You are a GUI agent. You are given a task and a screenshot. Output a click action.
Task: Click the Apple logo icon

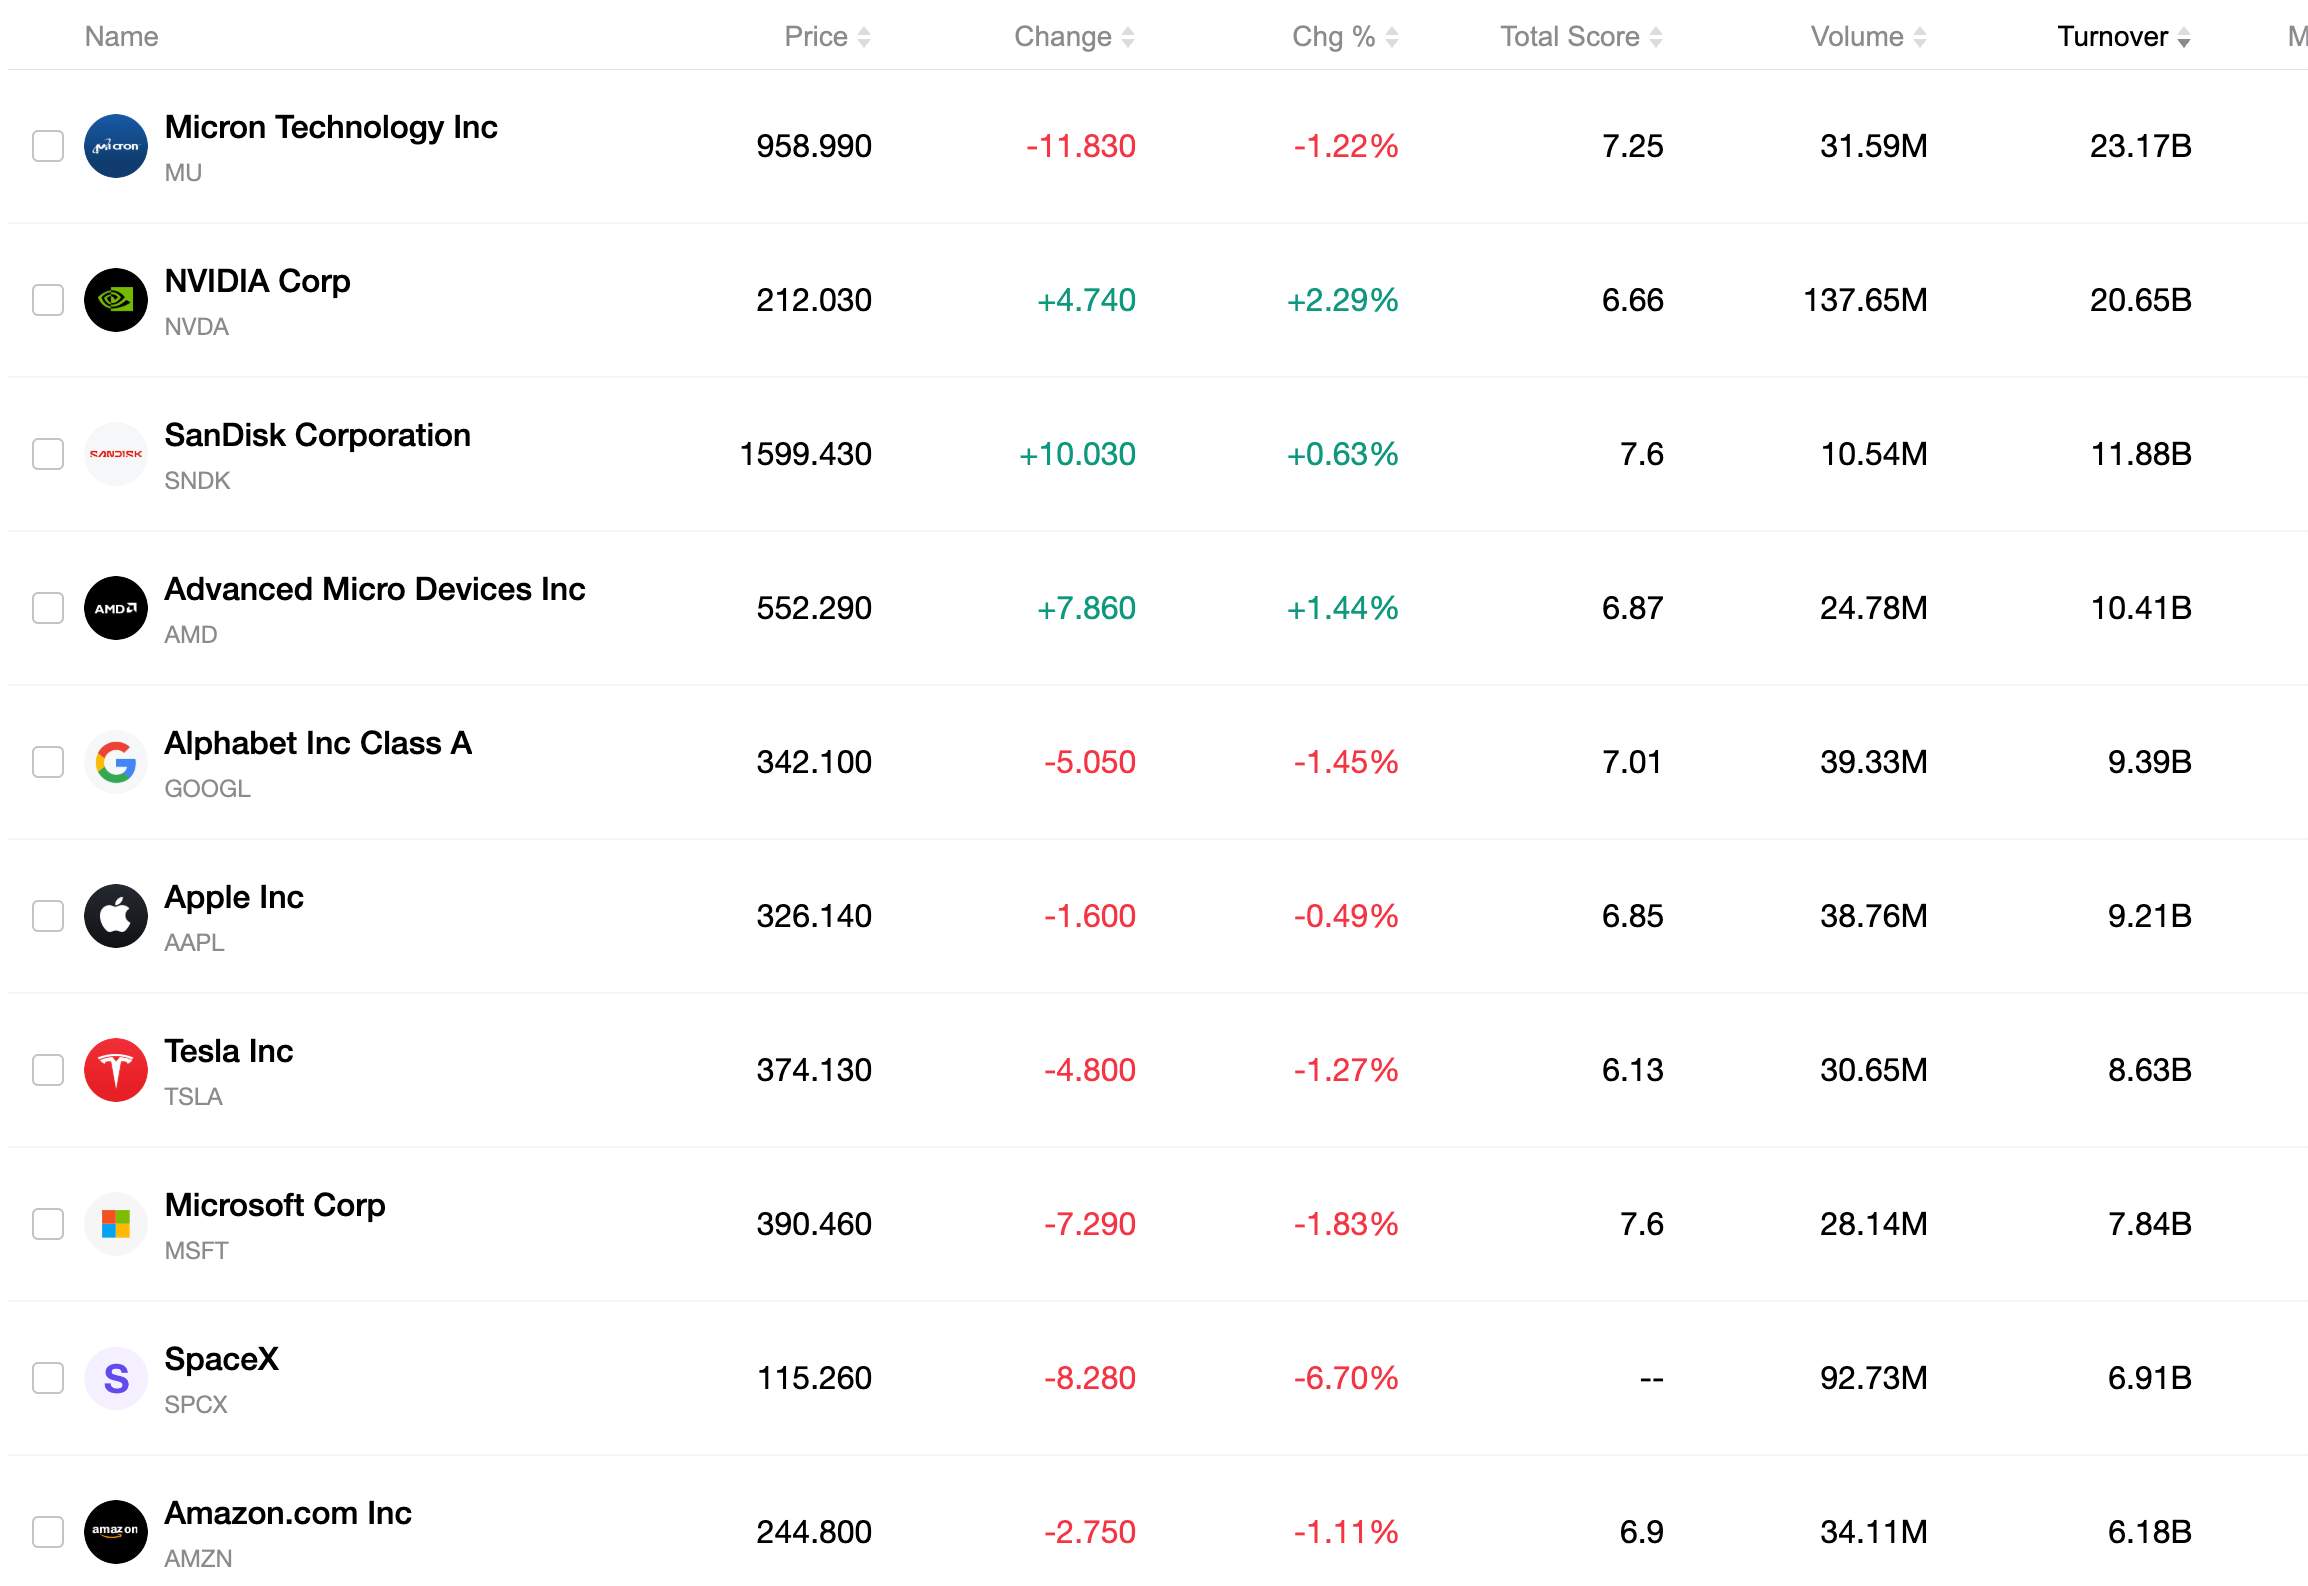(116, 916)
